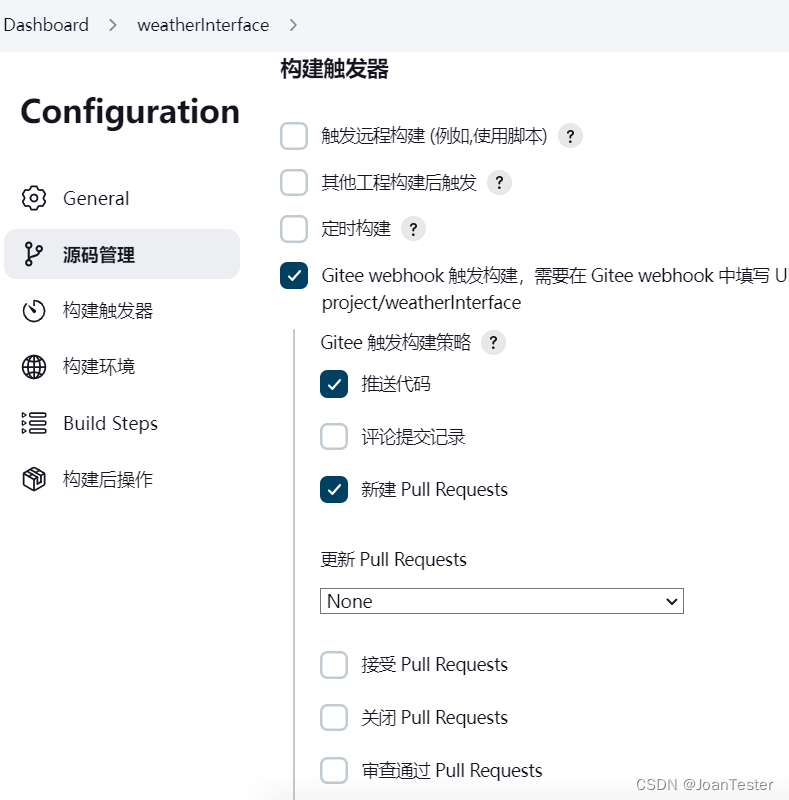Uncheck 推送代码 trigger
Screen dimensions: 789x800
tap(334, 383)
